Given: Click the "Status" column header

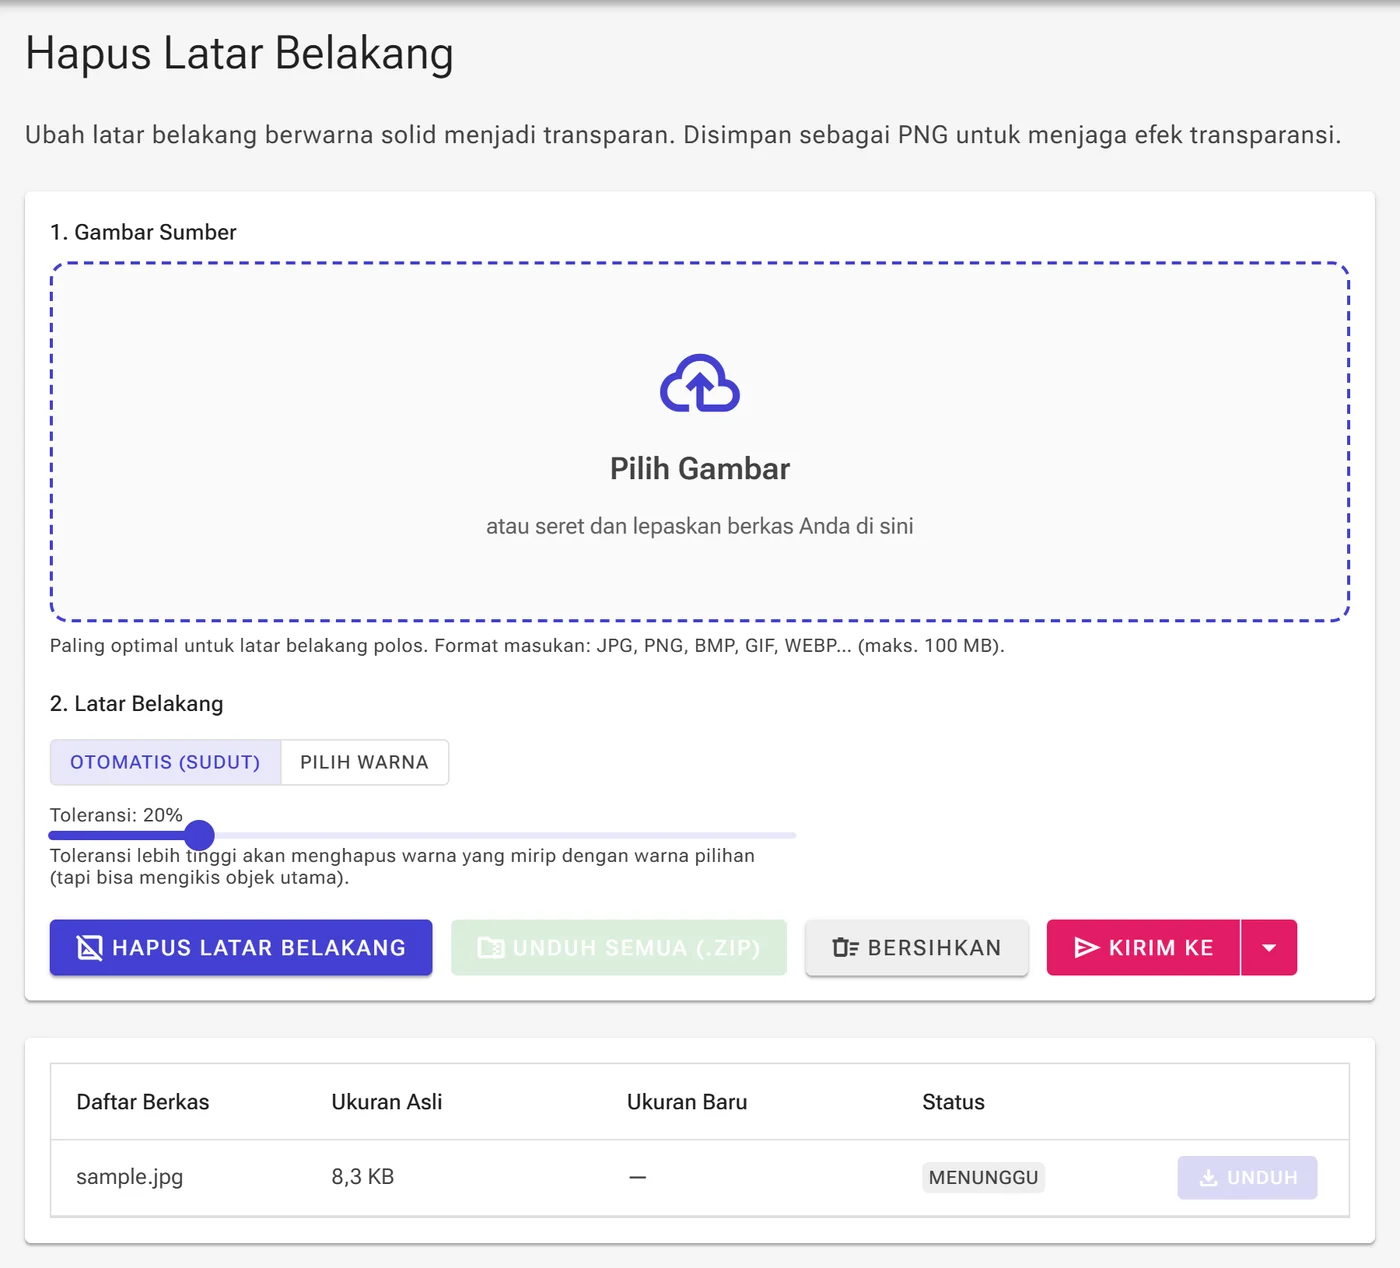Looking at the screenshot, I should (x=953, y=1102).
